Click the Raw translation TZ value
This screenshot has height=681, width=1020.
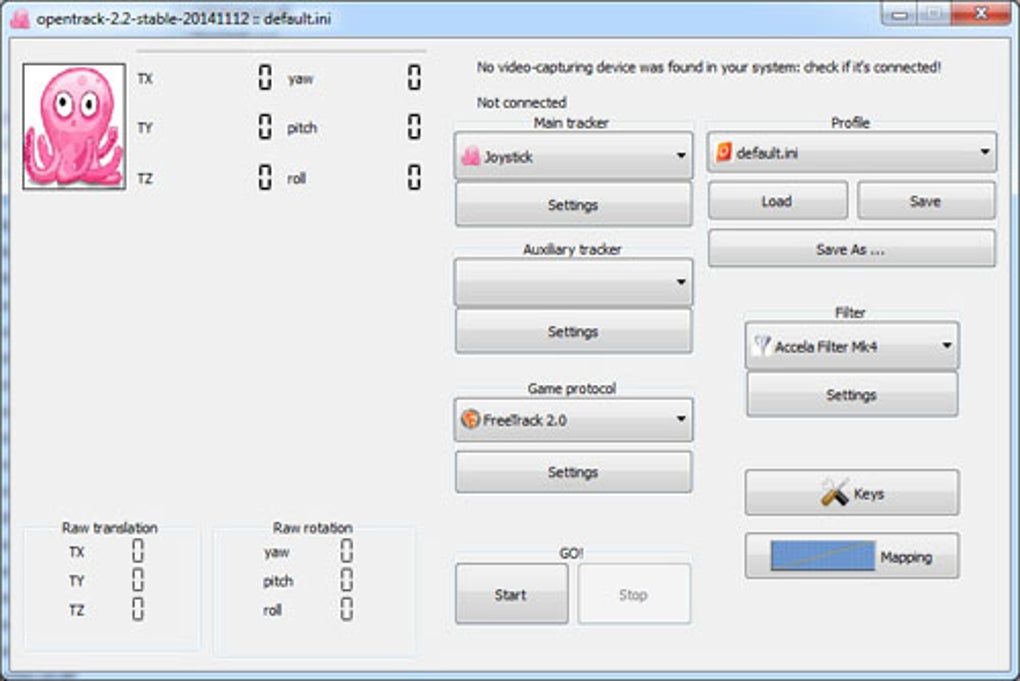click(x=138, y=609)
